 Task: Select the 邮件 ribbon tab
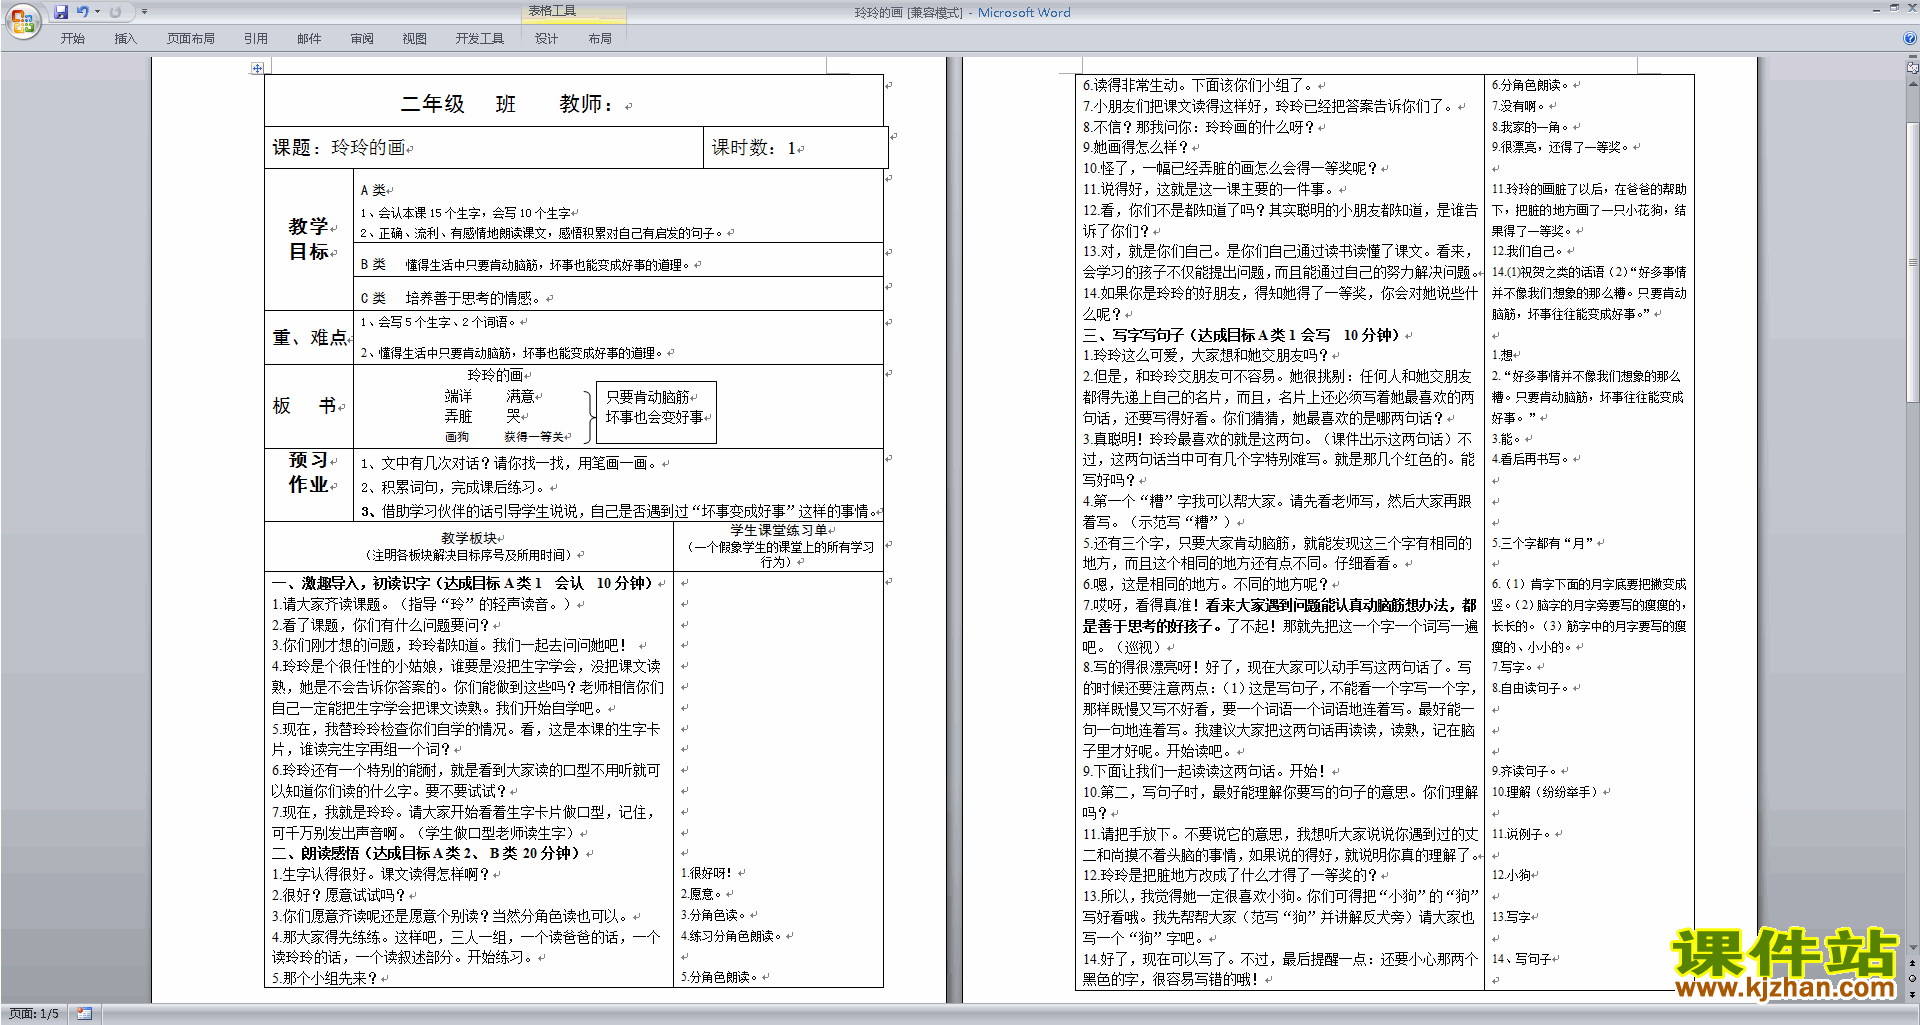pos(309,39)
